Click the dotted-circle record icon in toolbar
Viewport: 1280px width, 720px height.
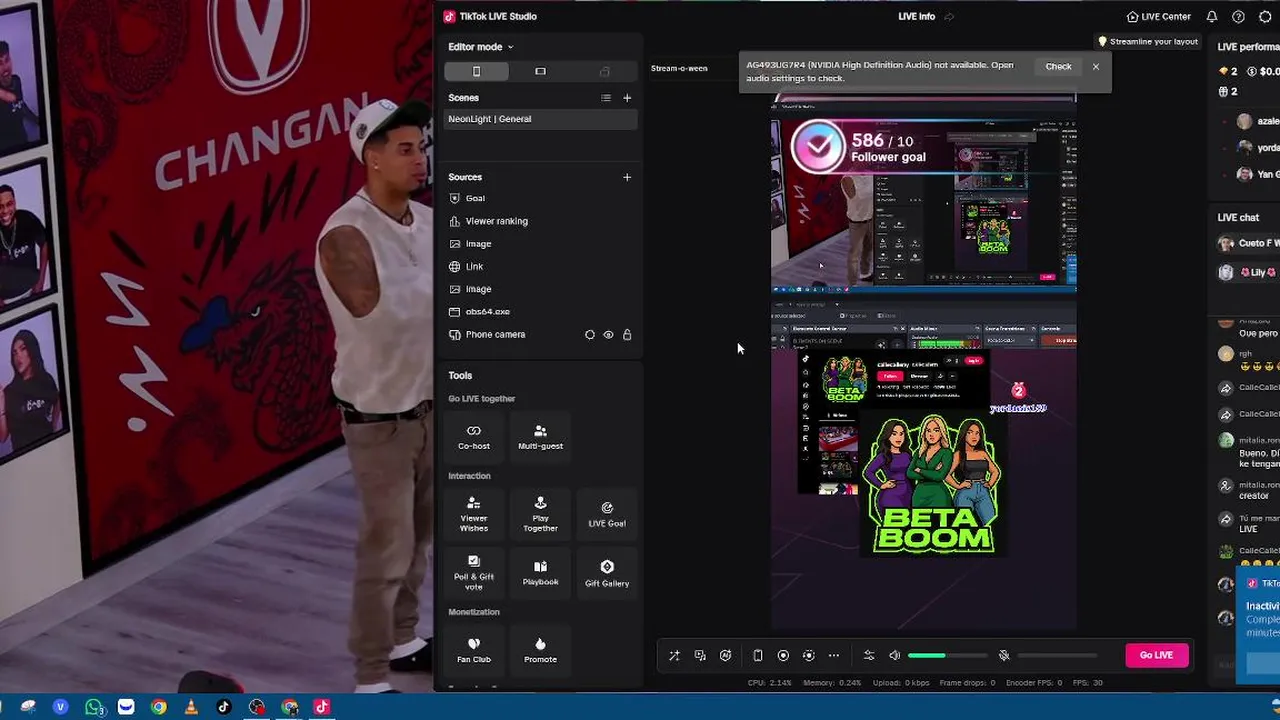pyautogui.click(x=809, y=656)
